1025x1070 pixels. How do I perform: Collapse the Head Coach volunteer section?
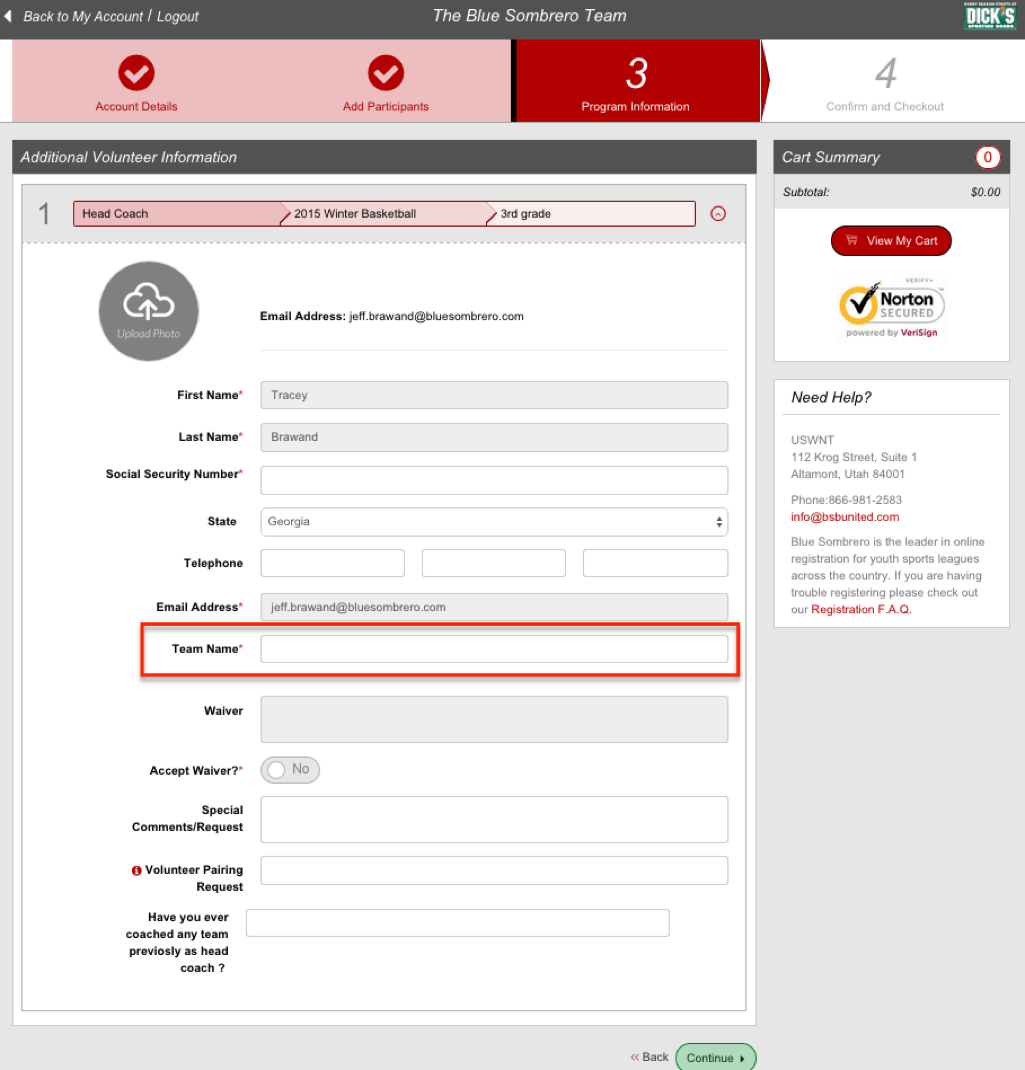coord(717,214)
